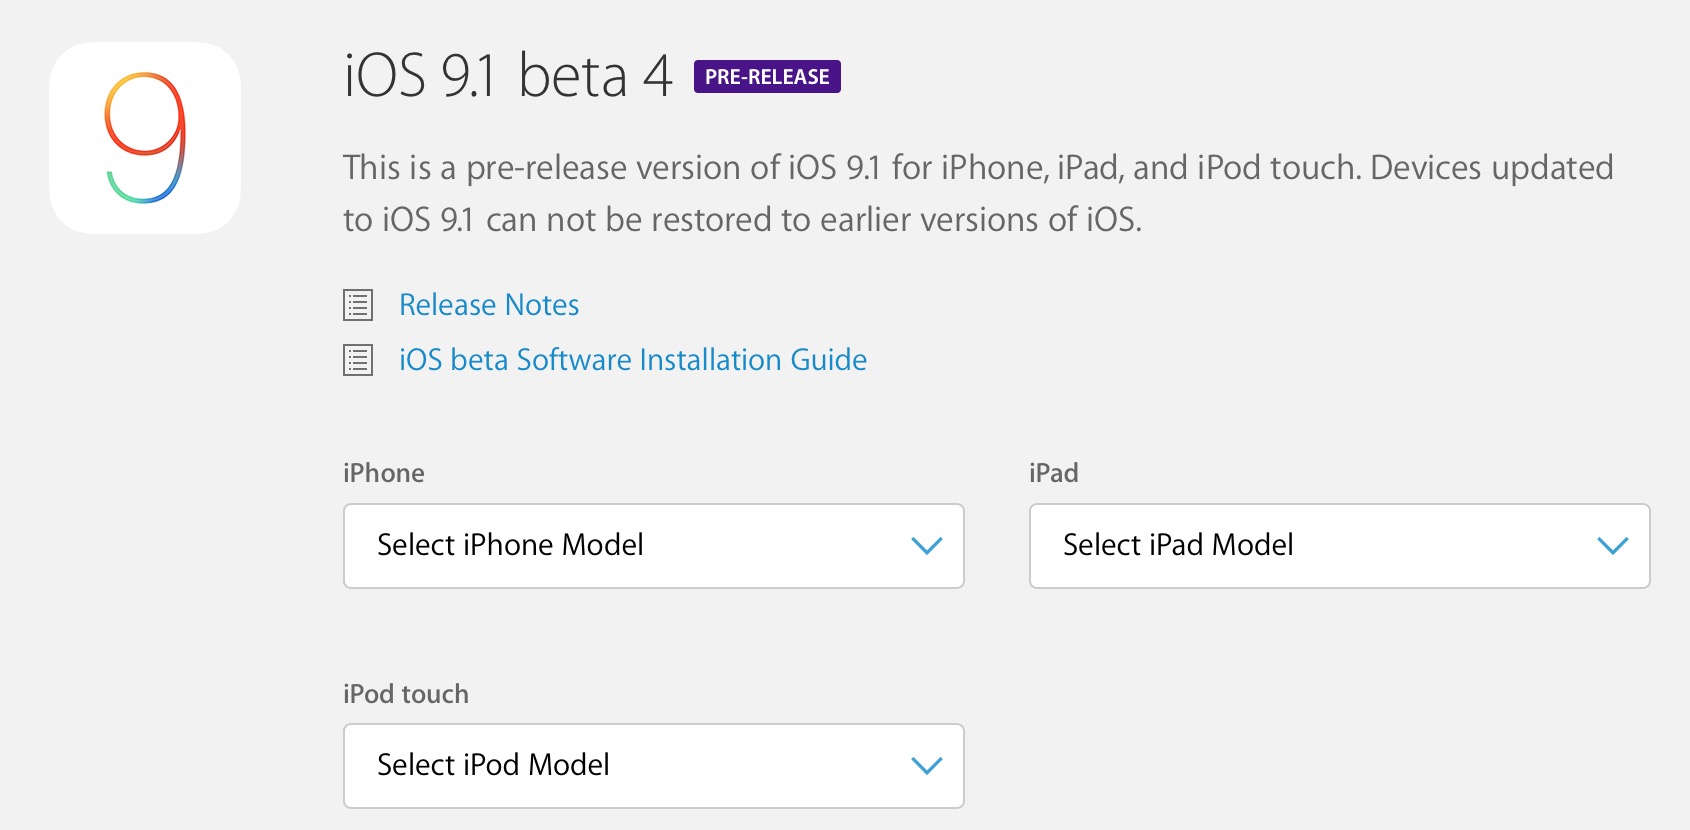Click the iPod touch section label

(x=406, y=694)
